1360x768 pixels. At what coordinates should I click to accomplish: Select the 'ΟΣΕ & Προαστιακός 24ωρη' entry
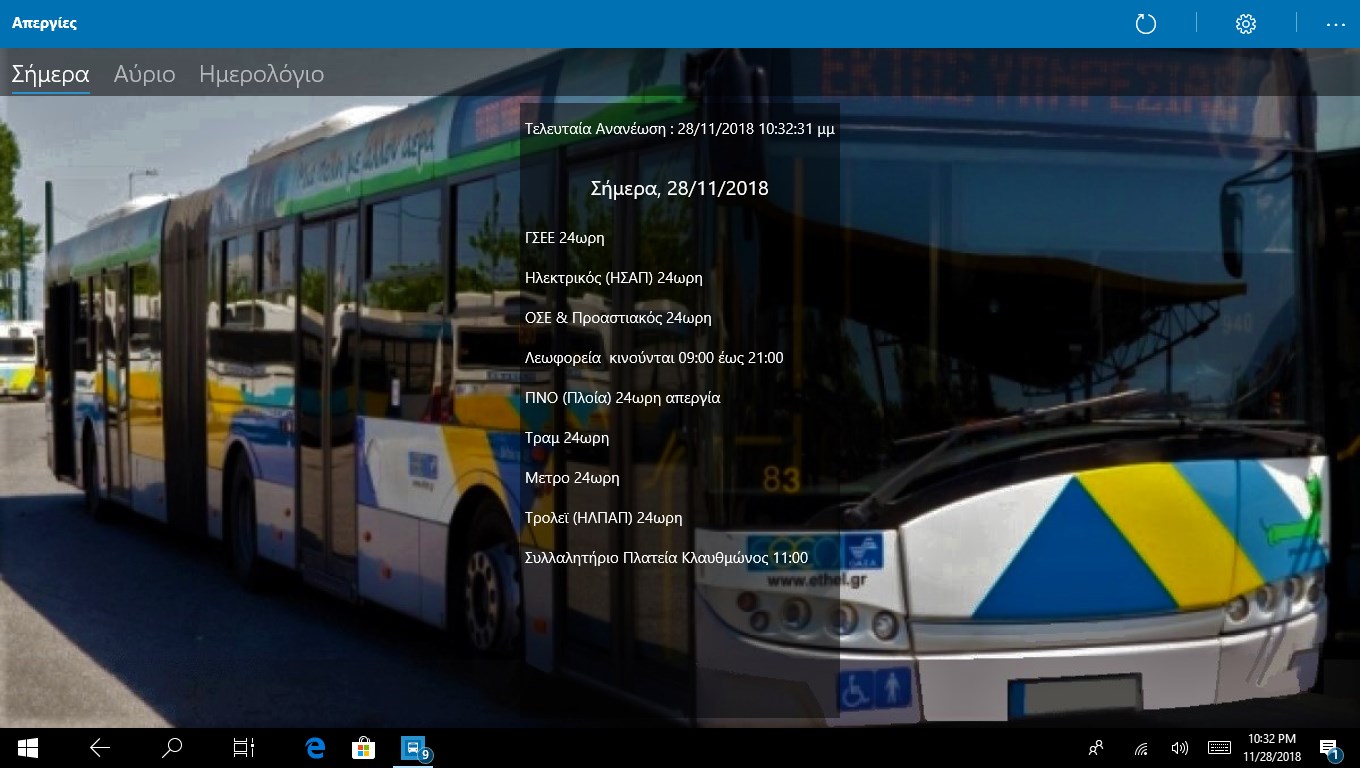click(618, 318)
